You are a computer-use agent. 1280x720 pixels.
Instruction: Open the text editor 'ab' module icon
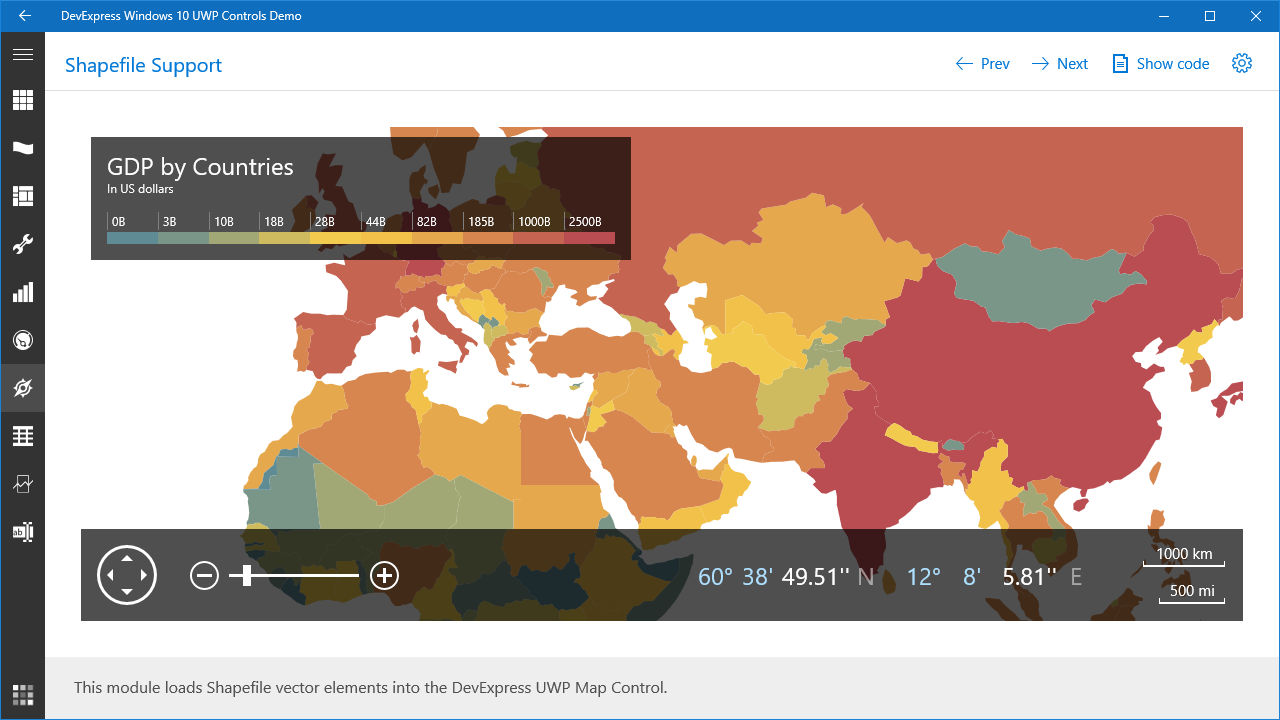pos(23,531)
